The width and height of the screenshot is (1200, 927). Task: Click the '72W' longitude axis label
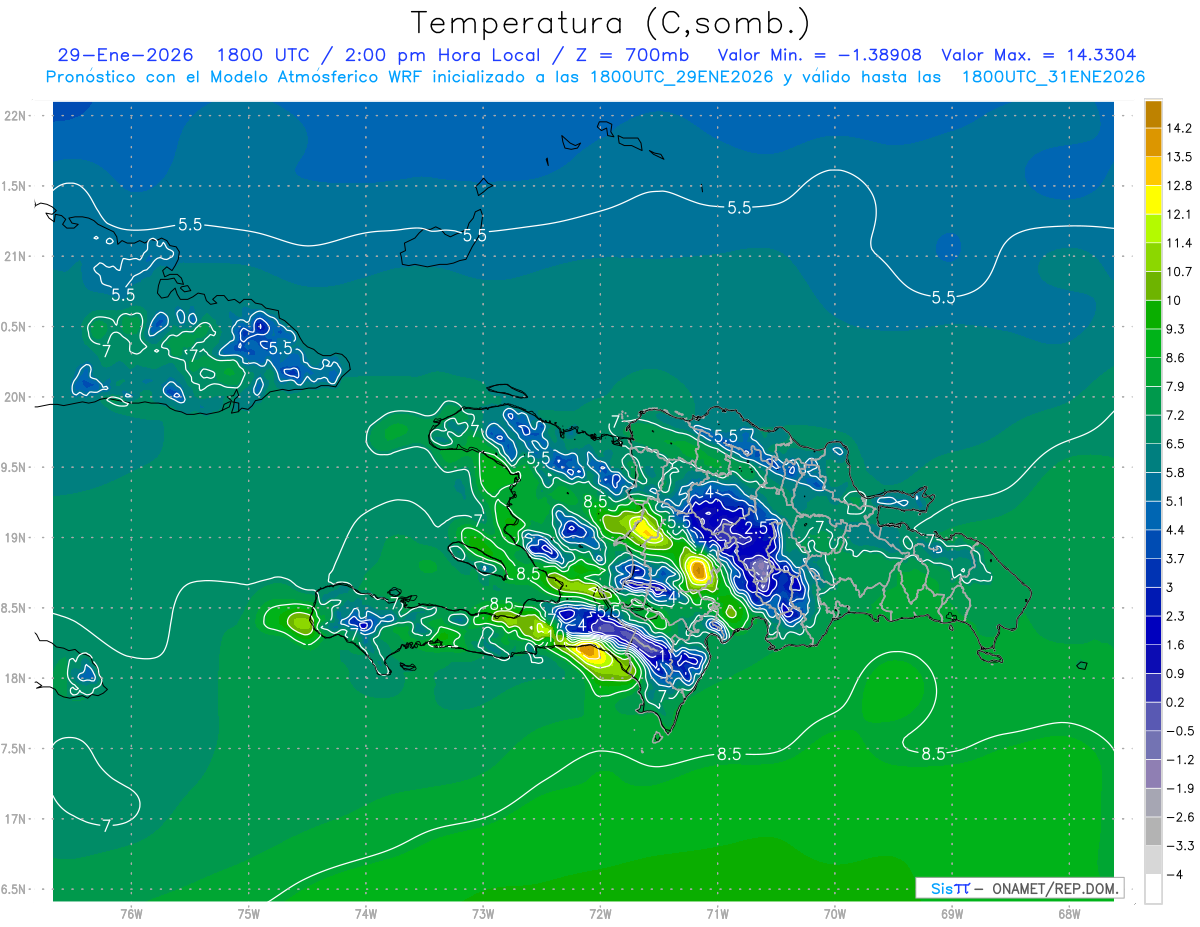[600, 914]
